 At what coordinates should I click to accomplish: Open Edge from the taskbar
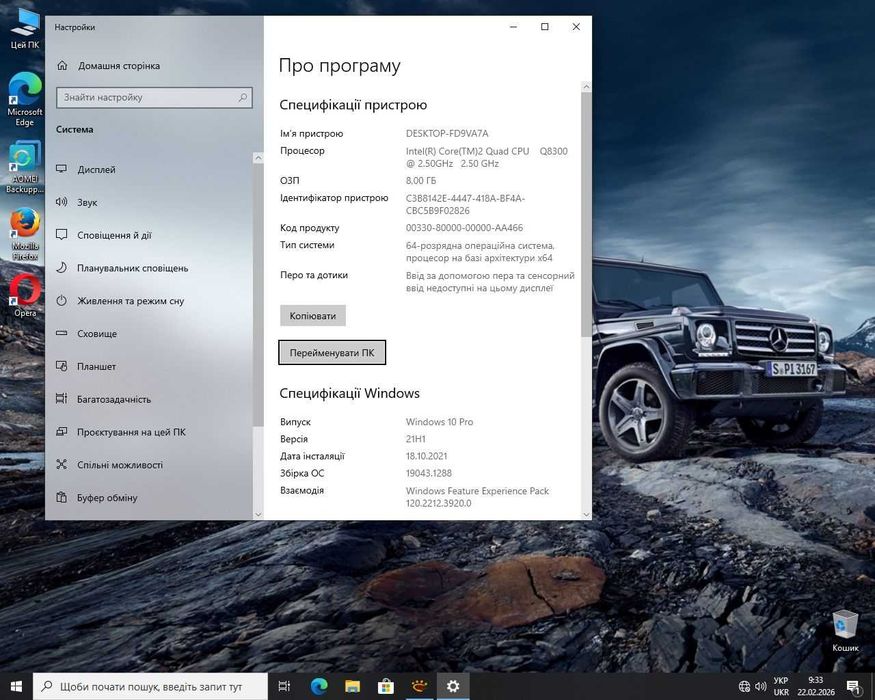tap(319, 686)
